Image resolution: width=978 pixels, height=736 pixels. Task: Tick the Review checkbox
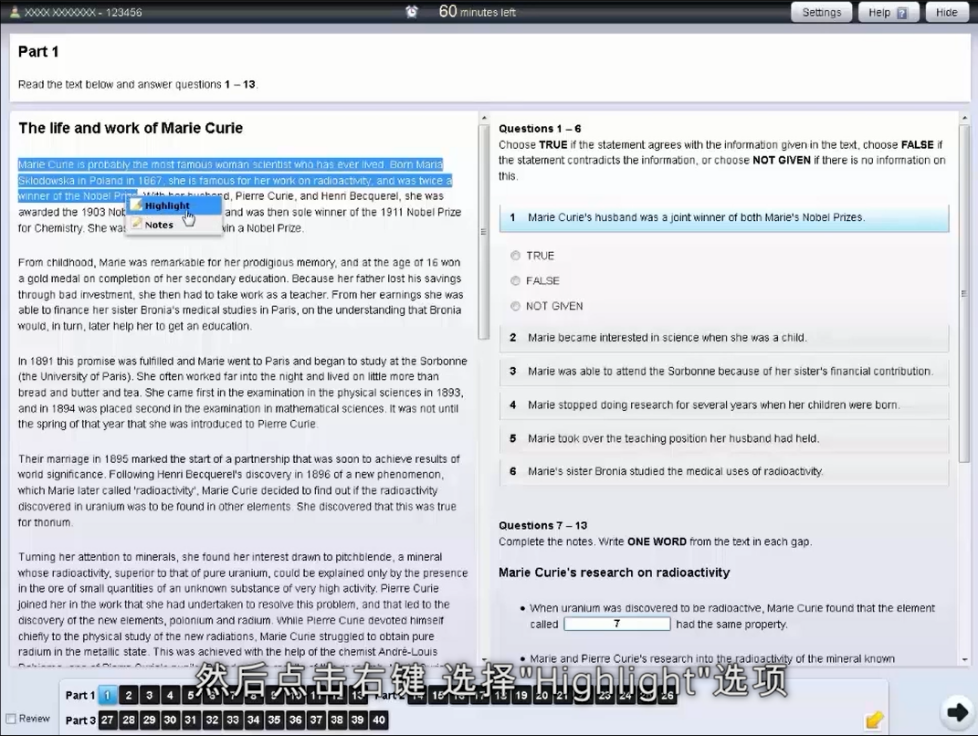tap(11, 719)
